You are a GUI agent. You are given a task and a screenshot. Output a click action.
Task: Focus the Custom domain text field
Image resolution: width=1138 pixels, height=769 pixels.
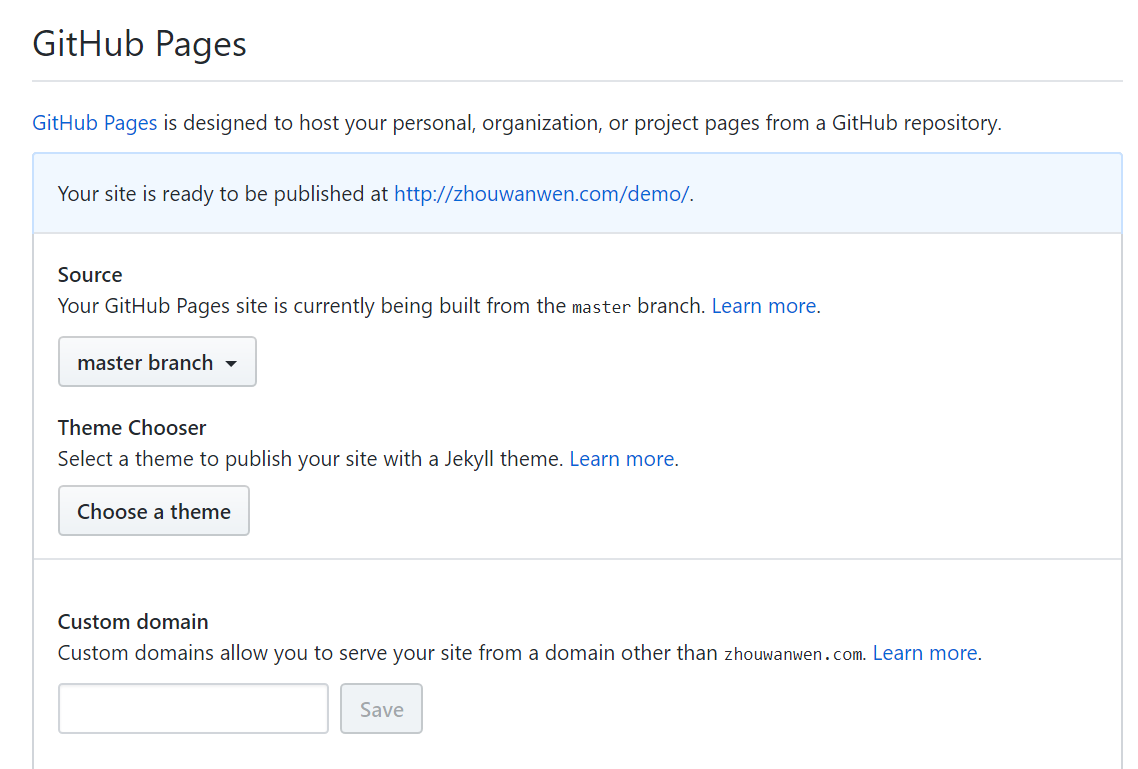pos(193,709)
